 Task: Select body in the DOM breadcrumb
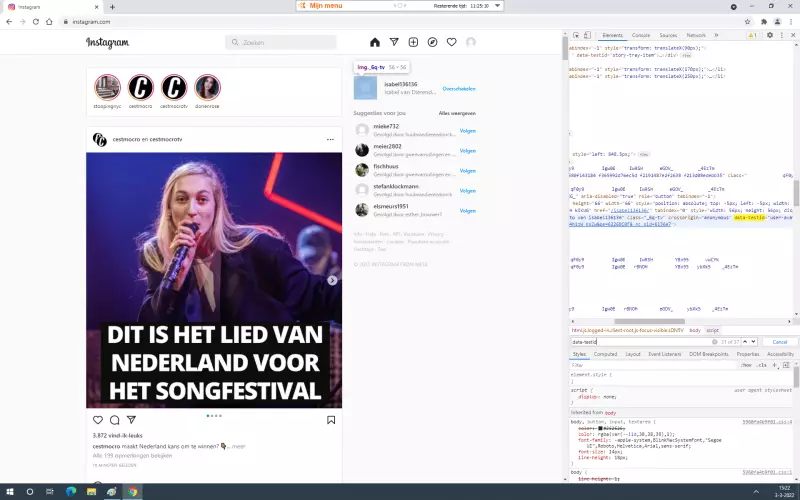(x=695, y=331)
